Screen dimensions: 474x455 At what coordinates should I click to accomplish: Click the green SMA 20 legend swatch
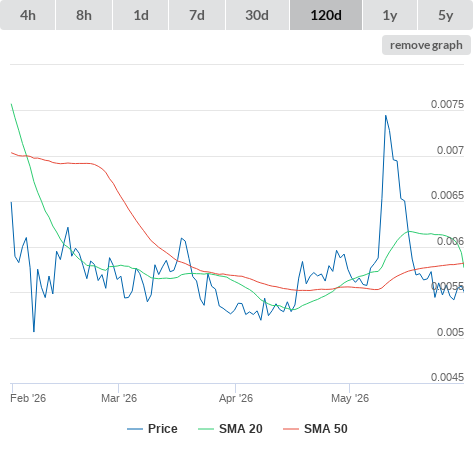click(206, 429)
